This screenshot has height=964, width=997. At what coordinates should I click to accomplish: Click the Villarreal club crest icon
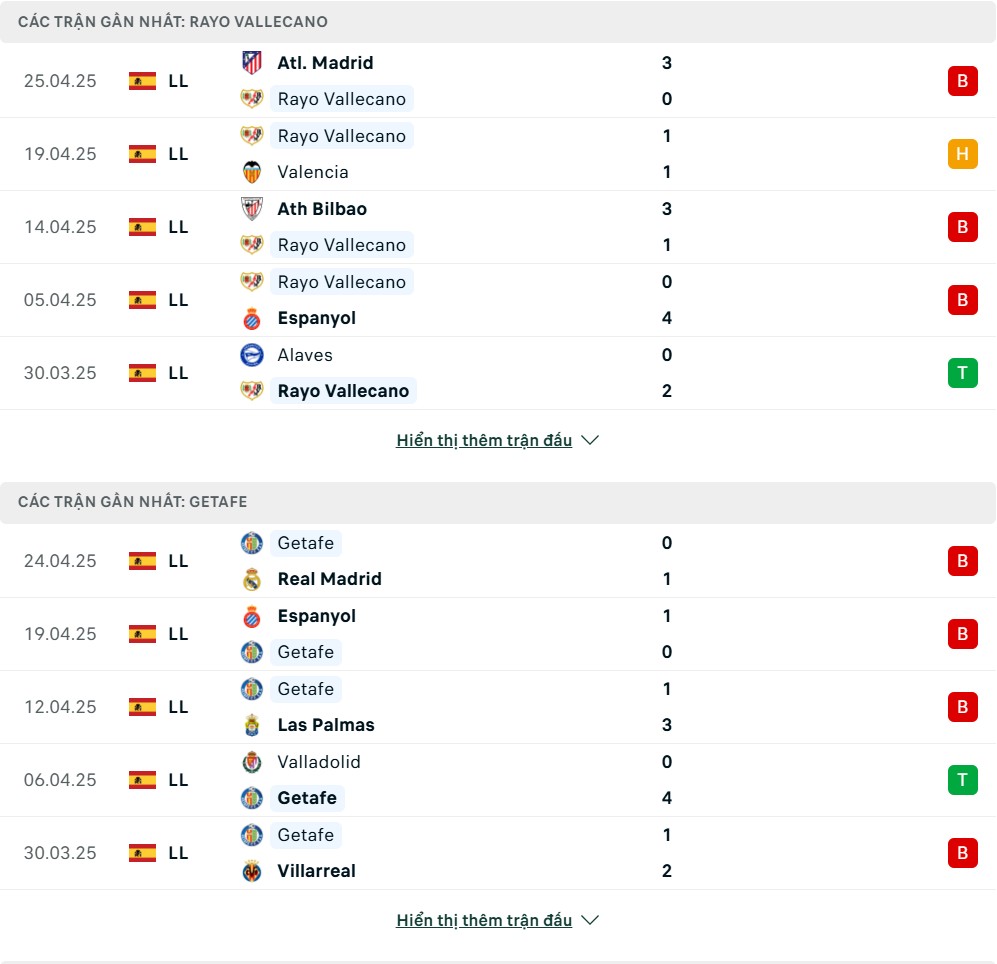pyautogui.click(x=252, y=871)
